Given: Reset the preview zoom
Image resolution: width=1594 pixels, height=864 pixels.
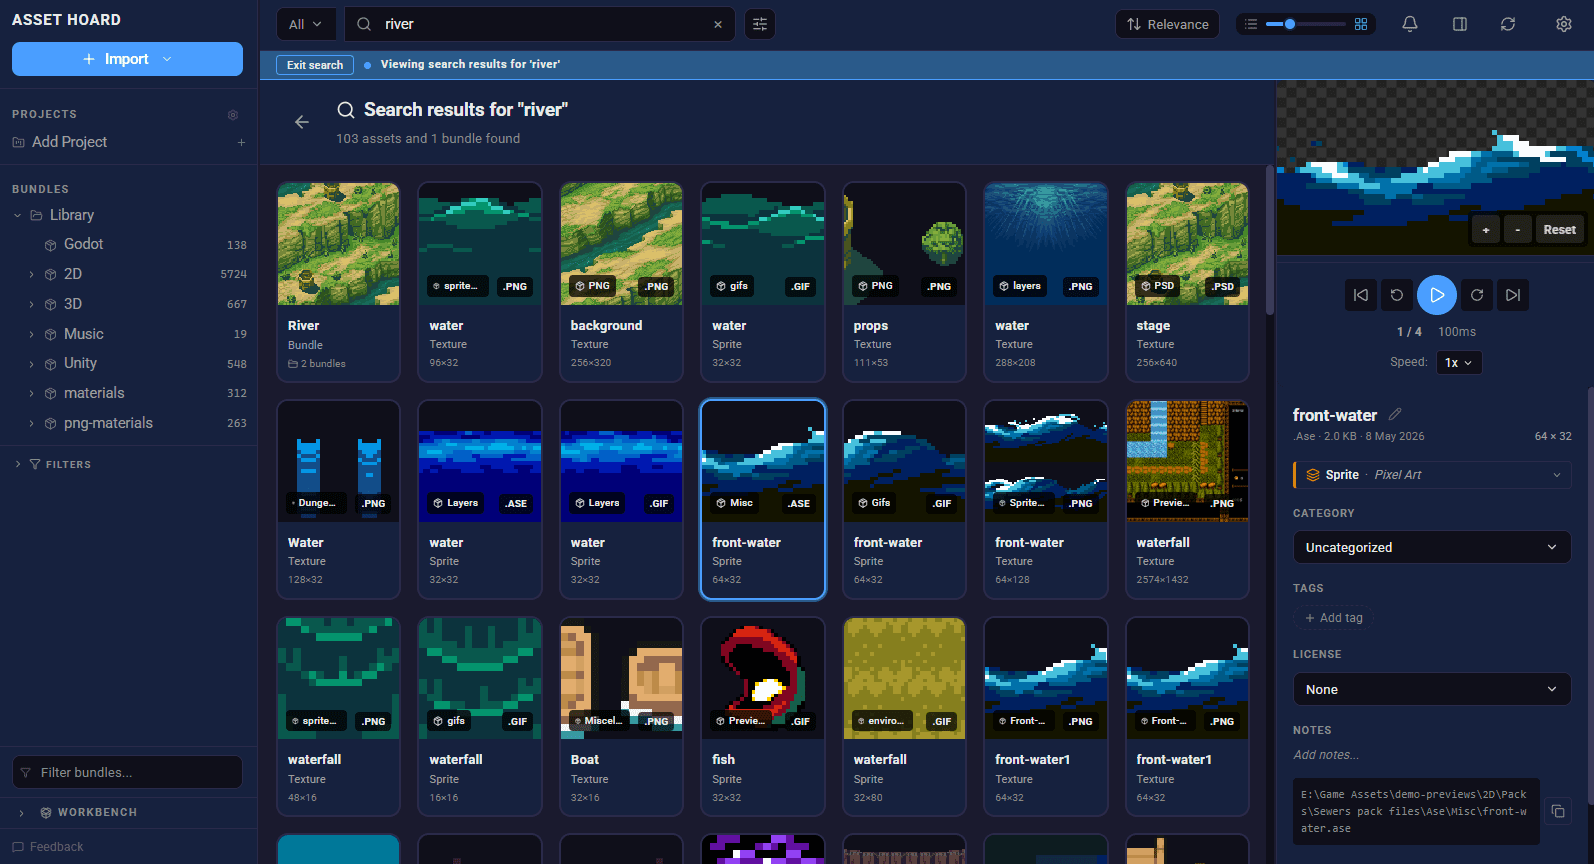Looking at the screenshot, I should 1559,230.
